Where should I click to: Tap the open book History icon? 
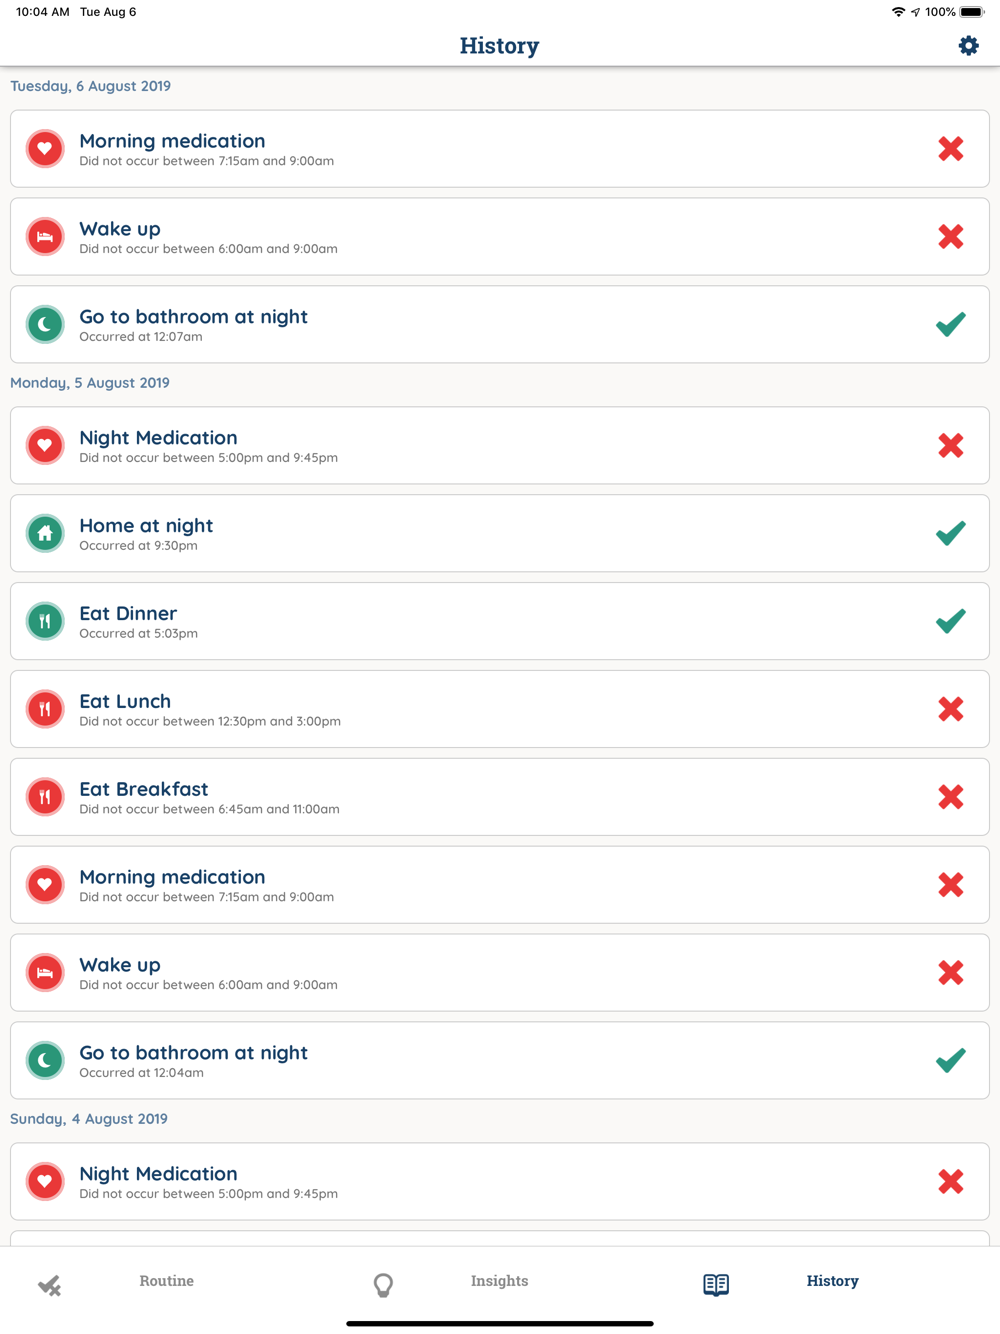[x=716, y=1284]
